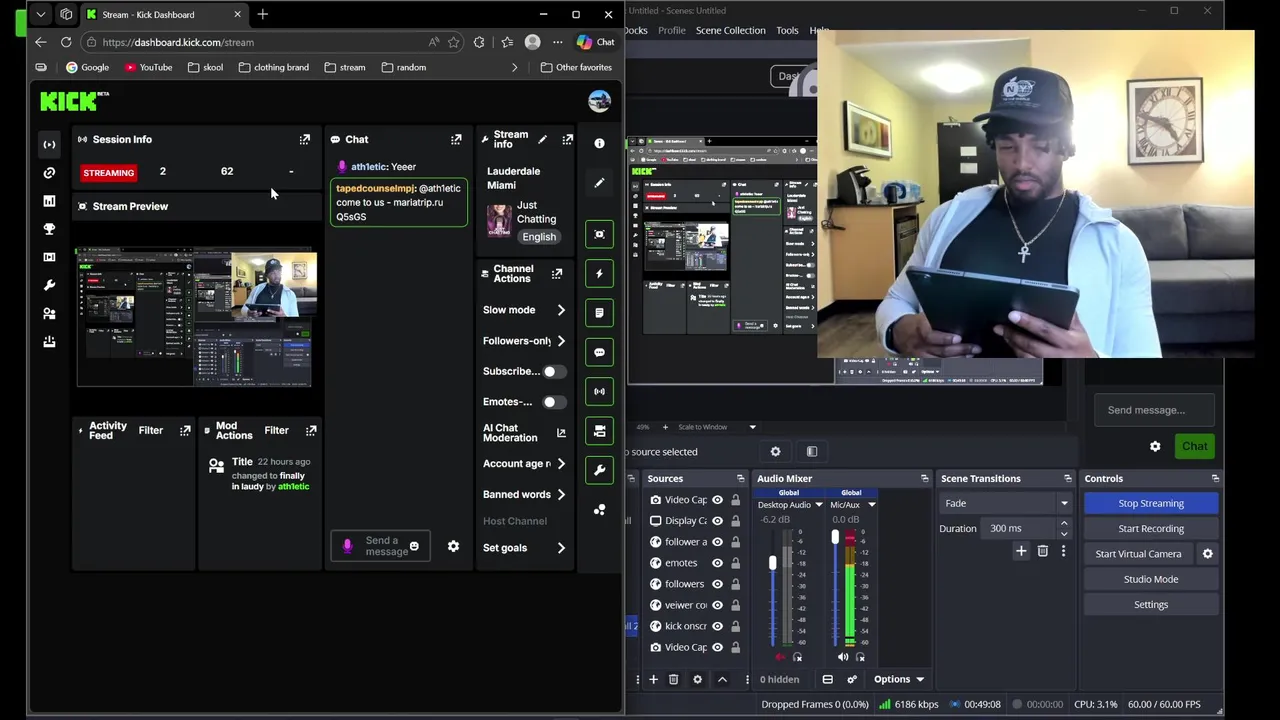Viewport: 1280px width, 720px height.
Task: Enable Studio Mode in OBS
Action: coord(1151,579)
